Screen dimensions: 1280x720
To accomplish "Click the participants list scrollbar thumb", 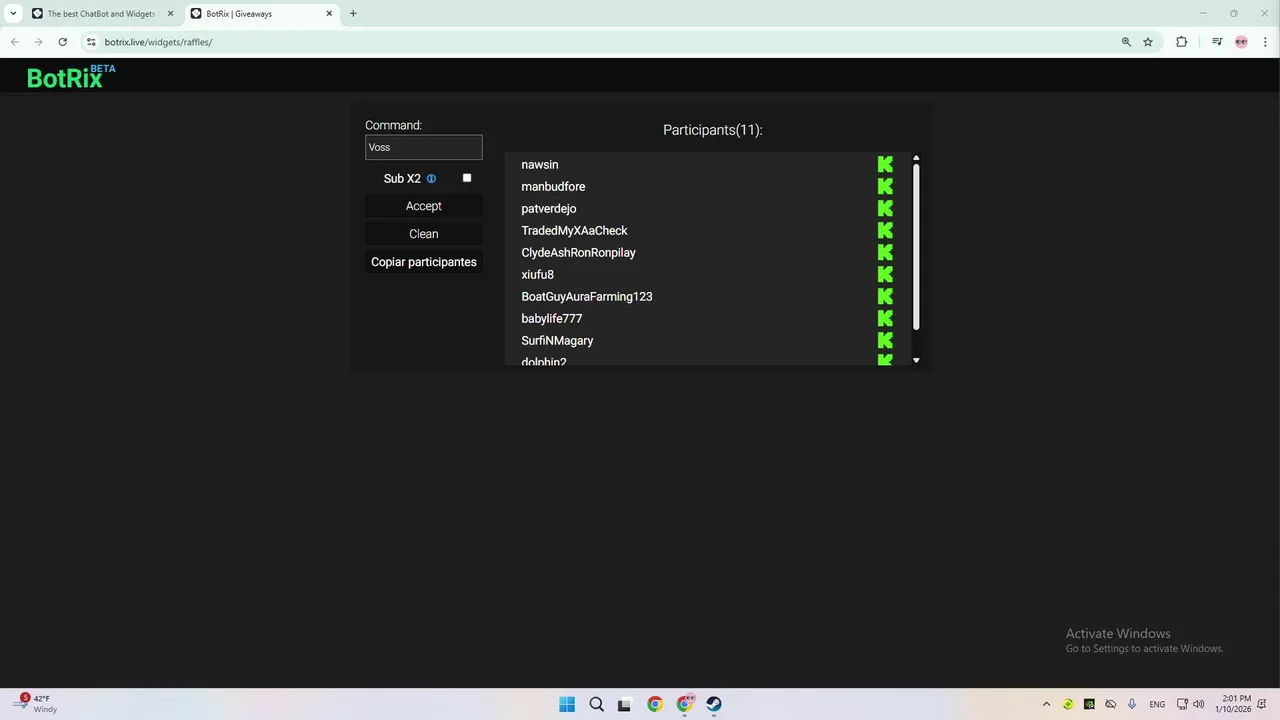I will tap(916, 247).
